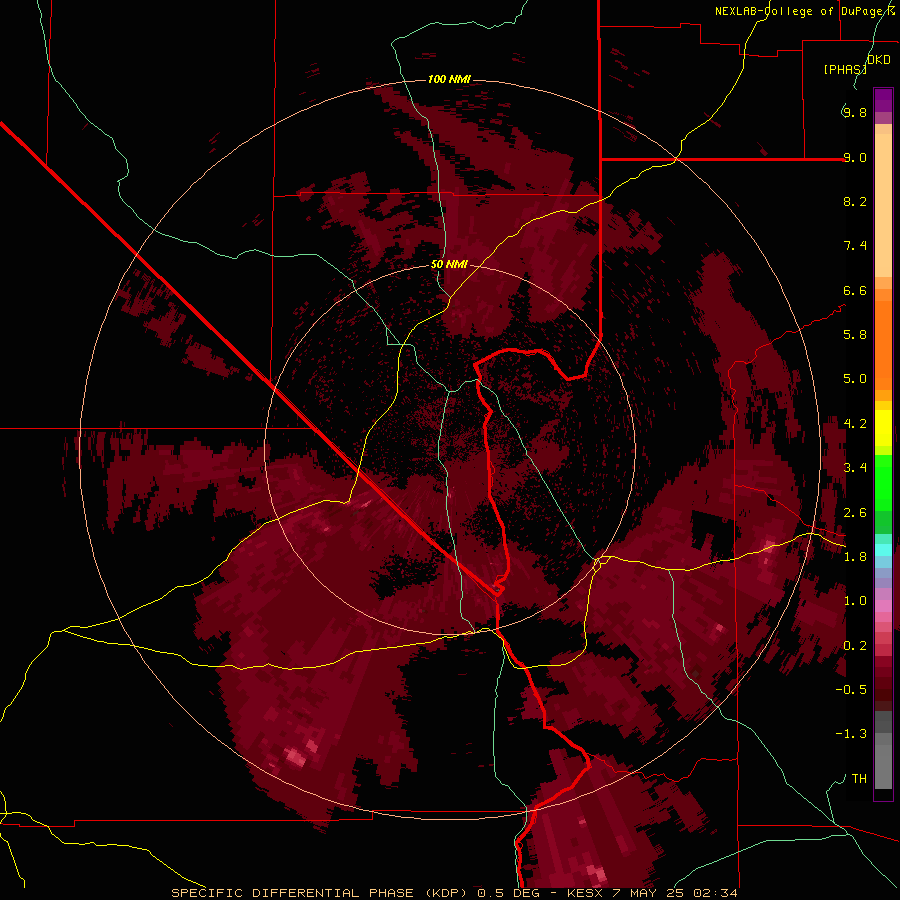Image resolution: width=900 pixels, height=900 pixels.
Task: Pick the purple top band of color bar
Action: pos(883,100)
